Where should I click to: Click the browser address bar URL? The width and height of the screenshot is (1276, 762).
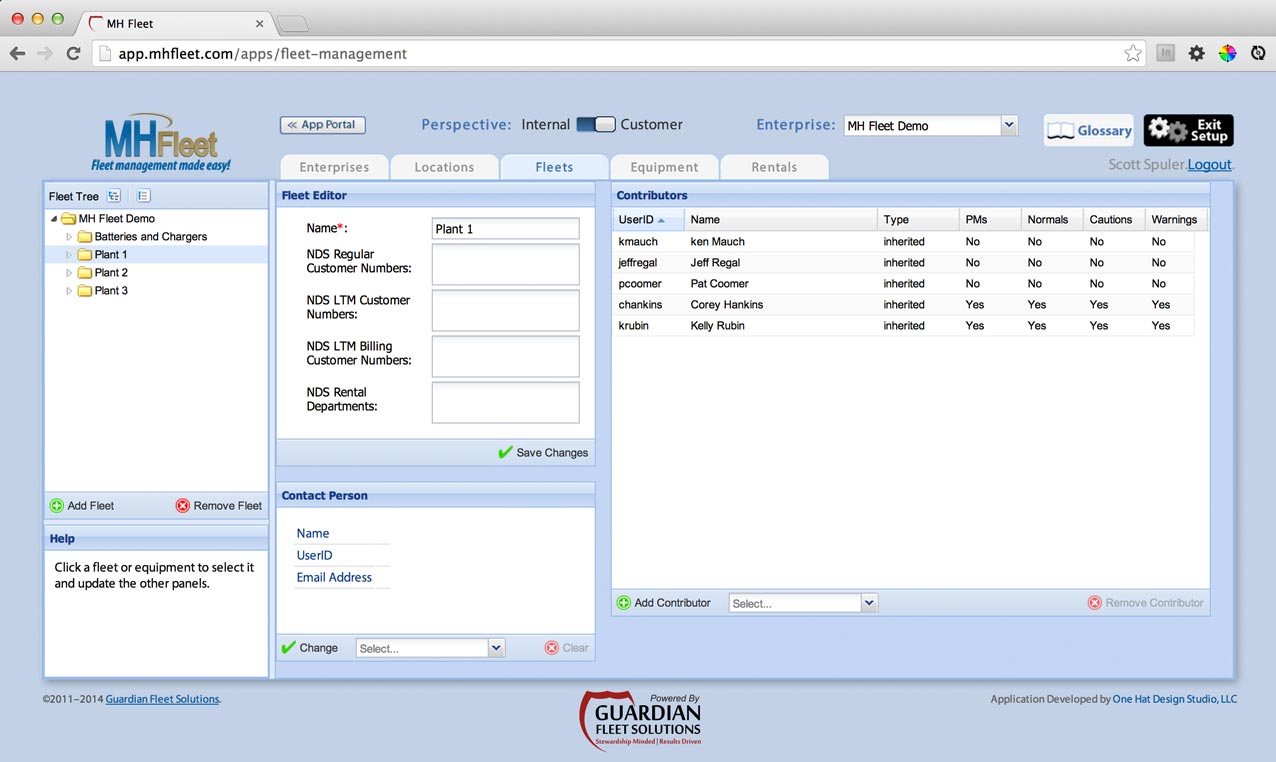coord(263,54)
